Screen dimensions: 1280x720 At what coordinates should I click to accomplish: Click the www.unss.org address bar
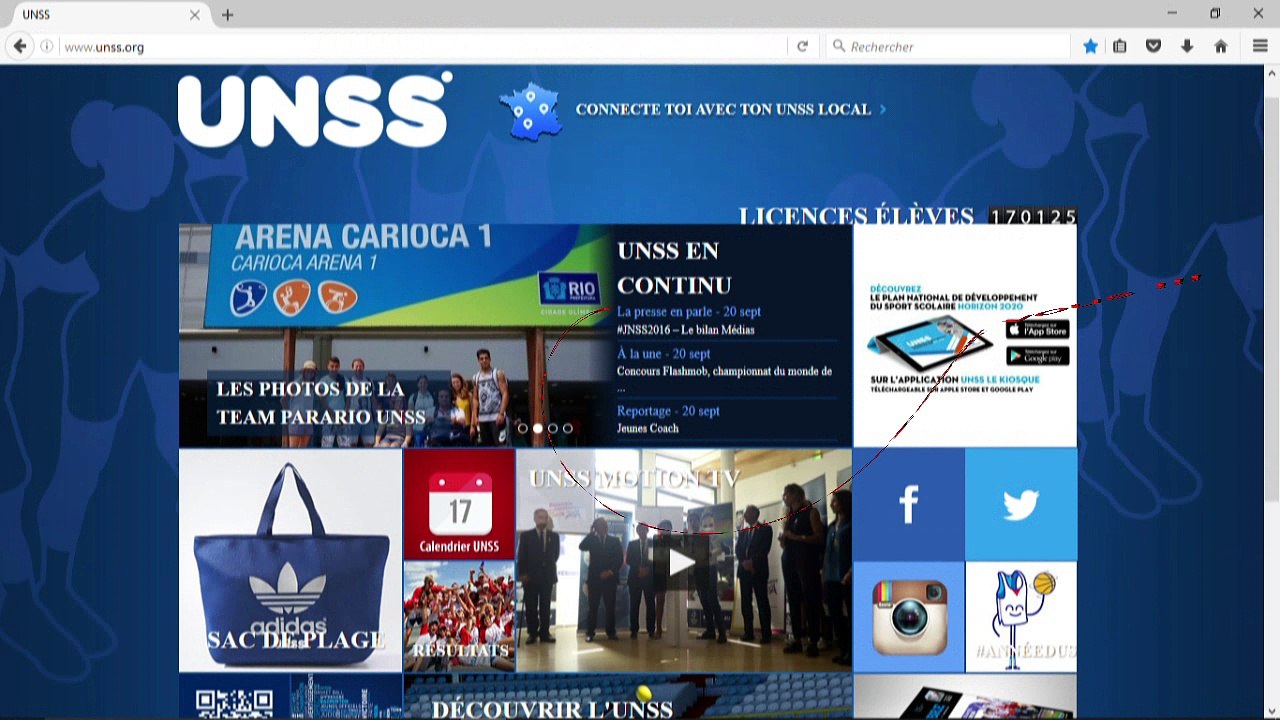[425, 47]
